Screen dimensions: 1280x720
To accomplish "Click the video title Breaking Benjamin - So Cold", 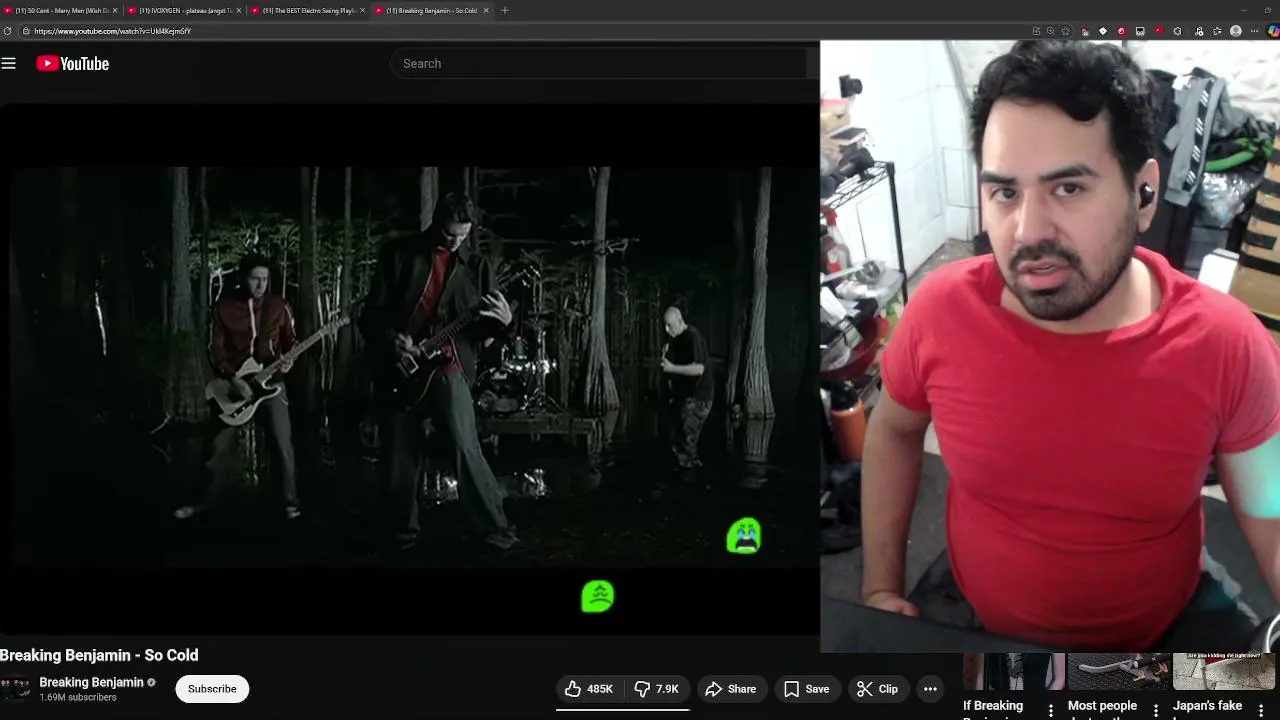I will point(99,655).
